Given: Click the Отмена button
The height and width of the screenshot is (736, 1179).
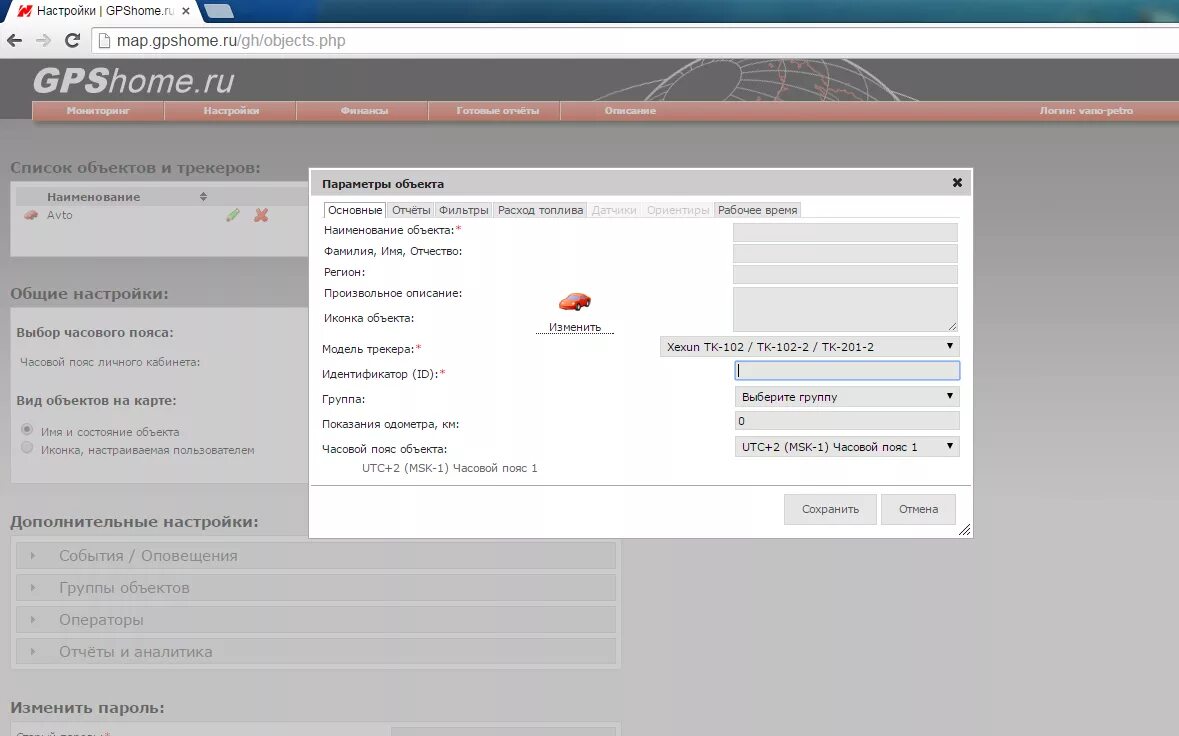Looking at the screenshot, I should [x=918, y=509].
